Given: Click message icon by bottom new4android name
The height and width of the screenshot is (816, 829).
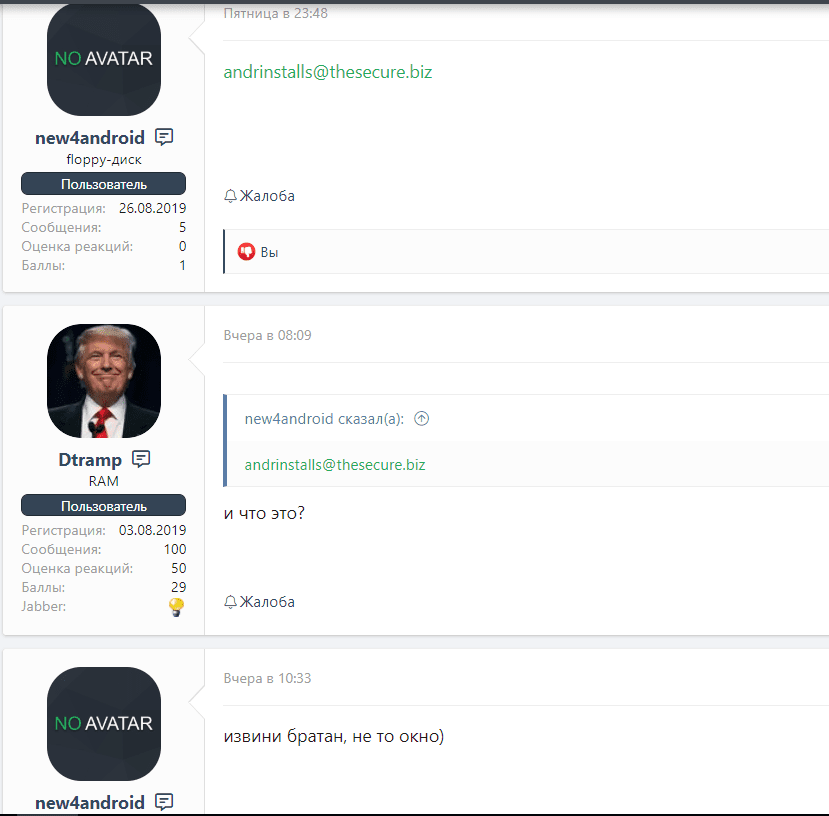Looking at the screenshot, I should [164, 802].
